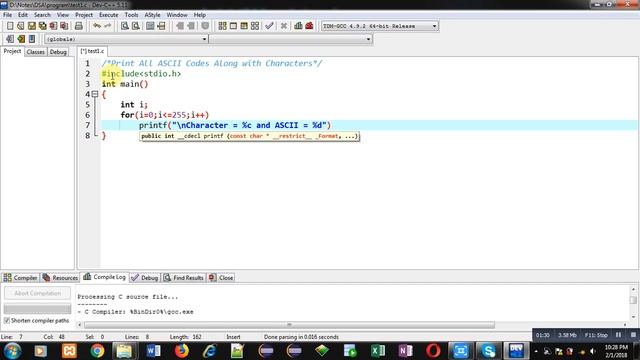The image size is (640, 360).
Task: Open the Search menu
Action: click(42, 15)
